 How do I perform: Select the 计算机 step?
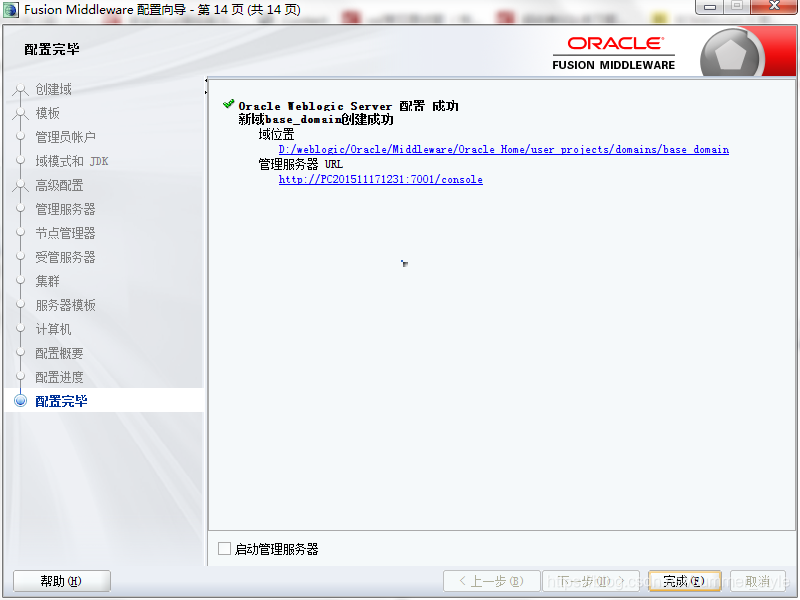click(53, 329)
